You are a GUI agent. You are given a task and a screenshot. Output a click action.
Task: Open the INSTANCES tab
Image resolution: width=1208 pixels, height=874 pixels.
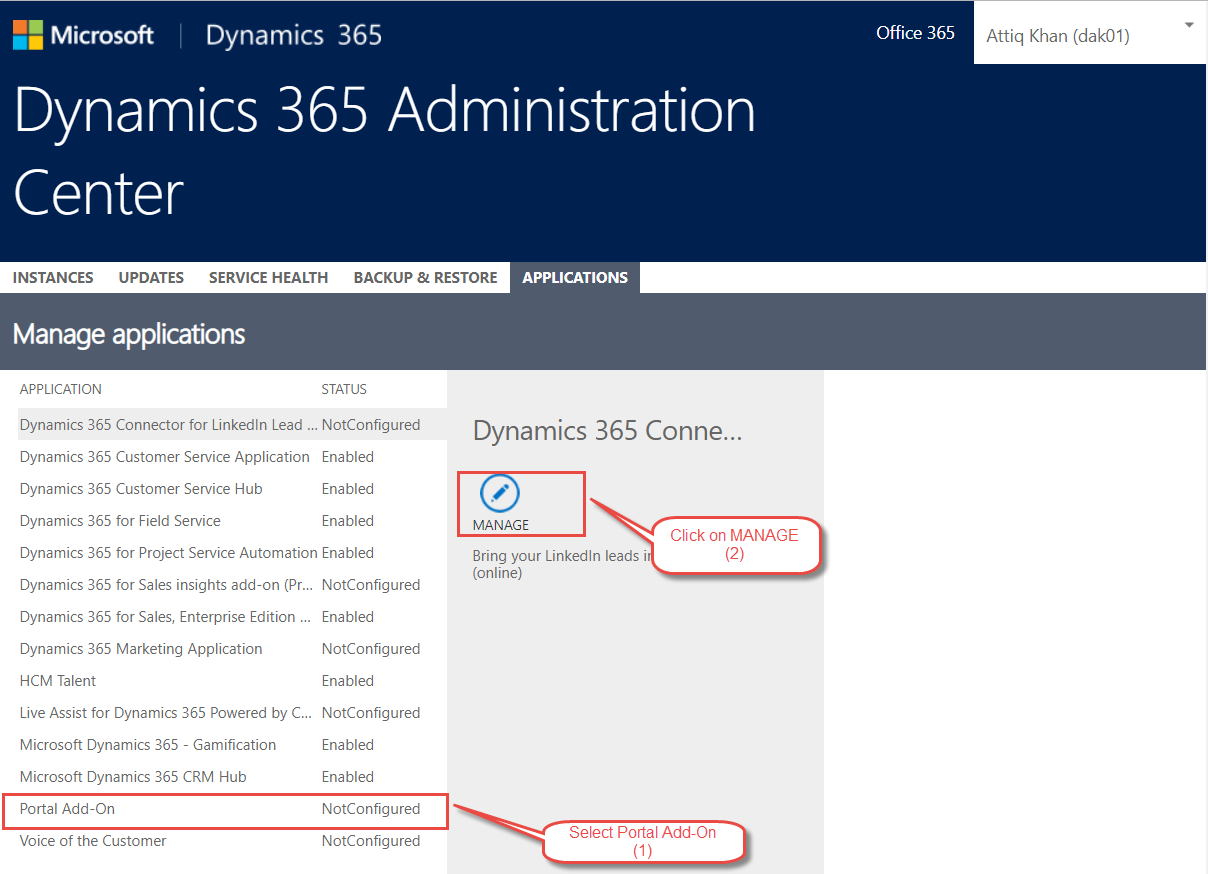[53, 278]
